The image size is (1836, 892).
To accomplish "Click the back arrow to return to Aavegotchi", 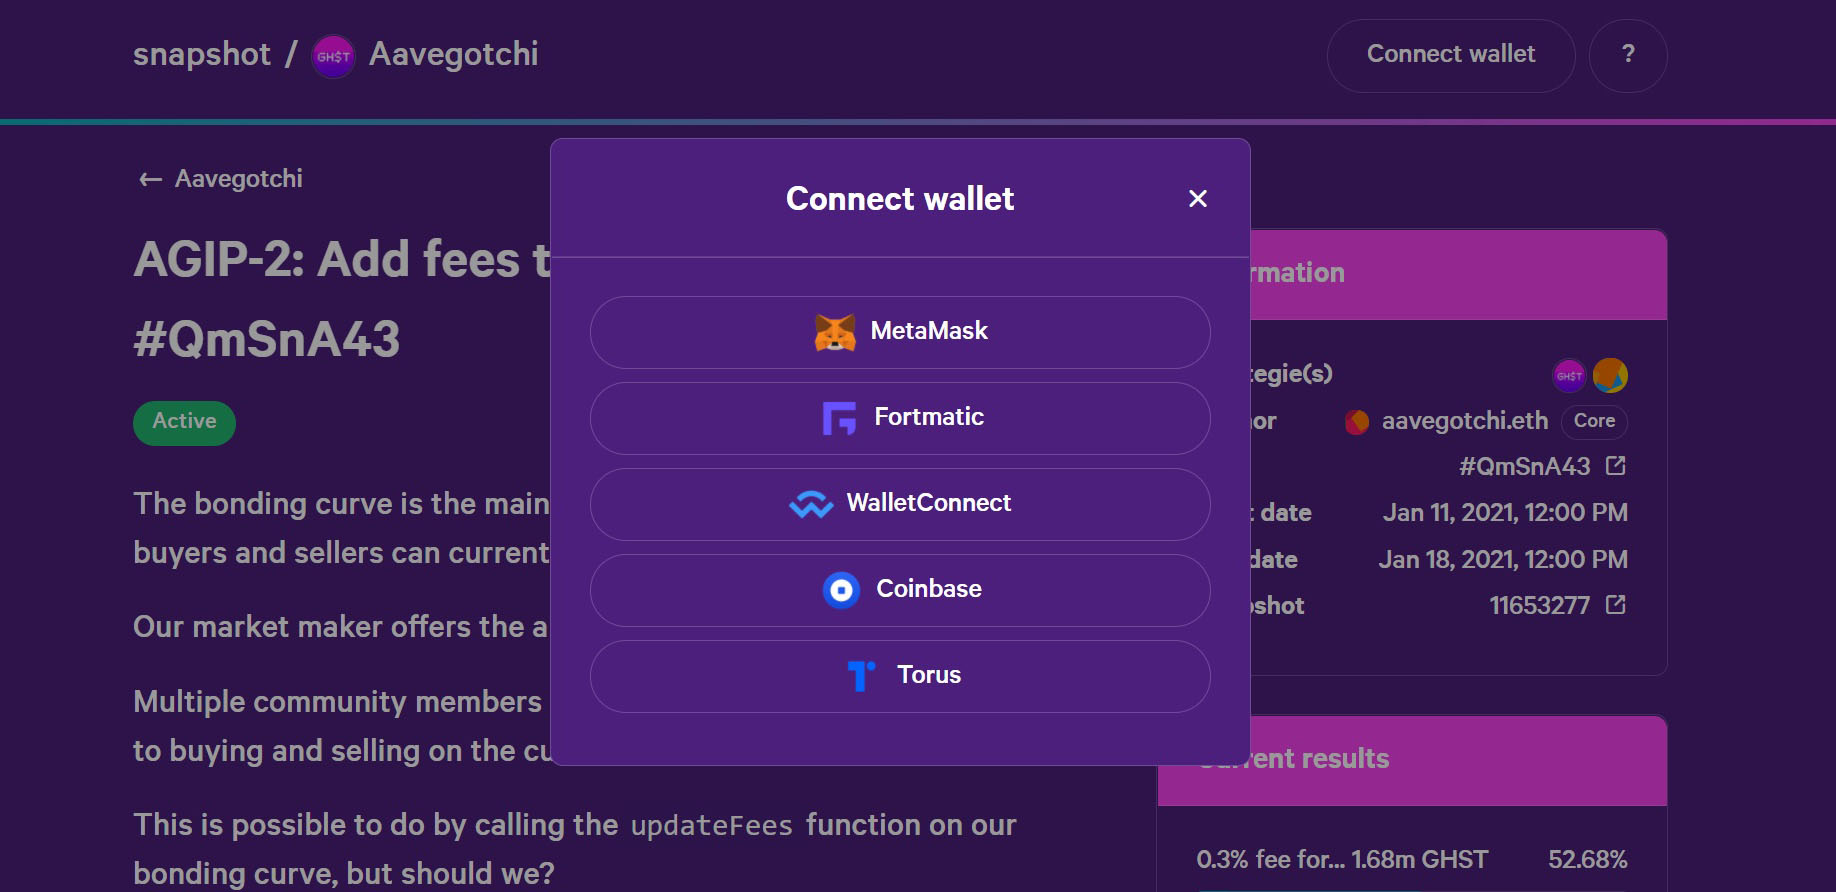I will pos(149,178).
